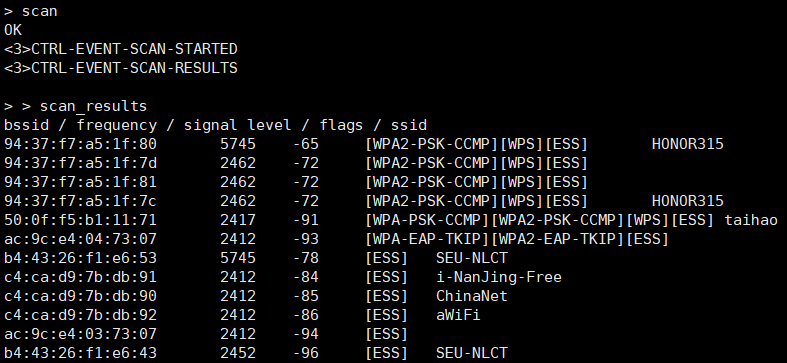Click the flags of the taihao row
The height and width of the screenshot is (363, 787).
click(x=540, y=220)
